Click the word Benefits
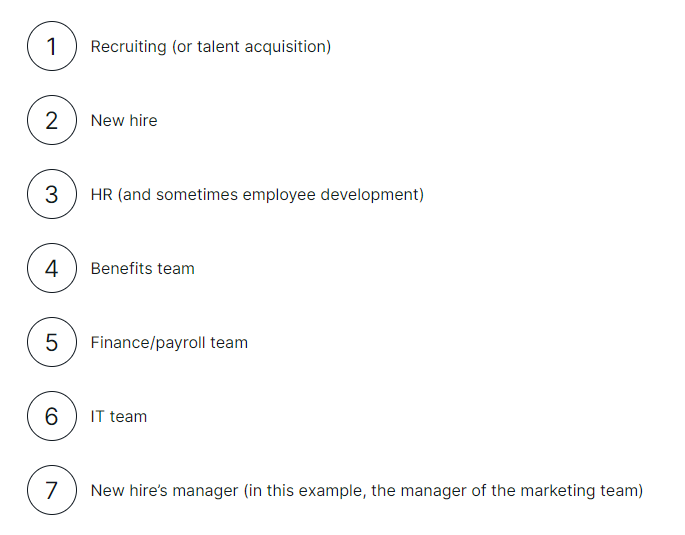The width and height of the screenshot is (685, 535). point(121,269)
